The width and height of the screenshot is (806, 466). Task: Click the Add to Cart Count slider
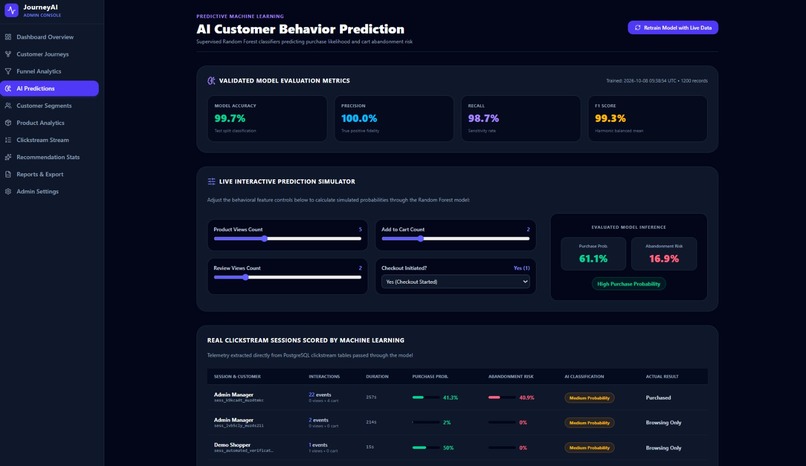[455, 238]
